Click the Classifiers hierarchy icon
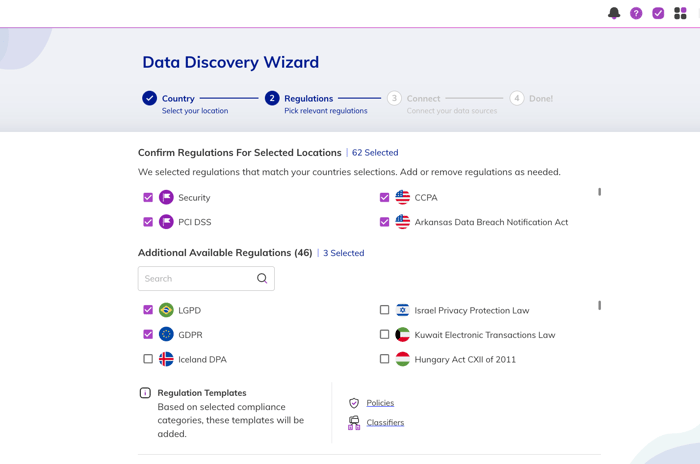Viewport: 700px width, 464px height. pyautogui.click(x=354, y=422)
